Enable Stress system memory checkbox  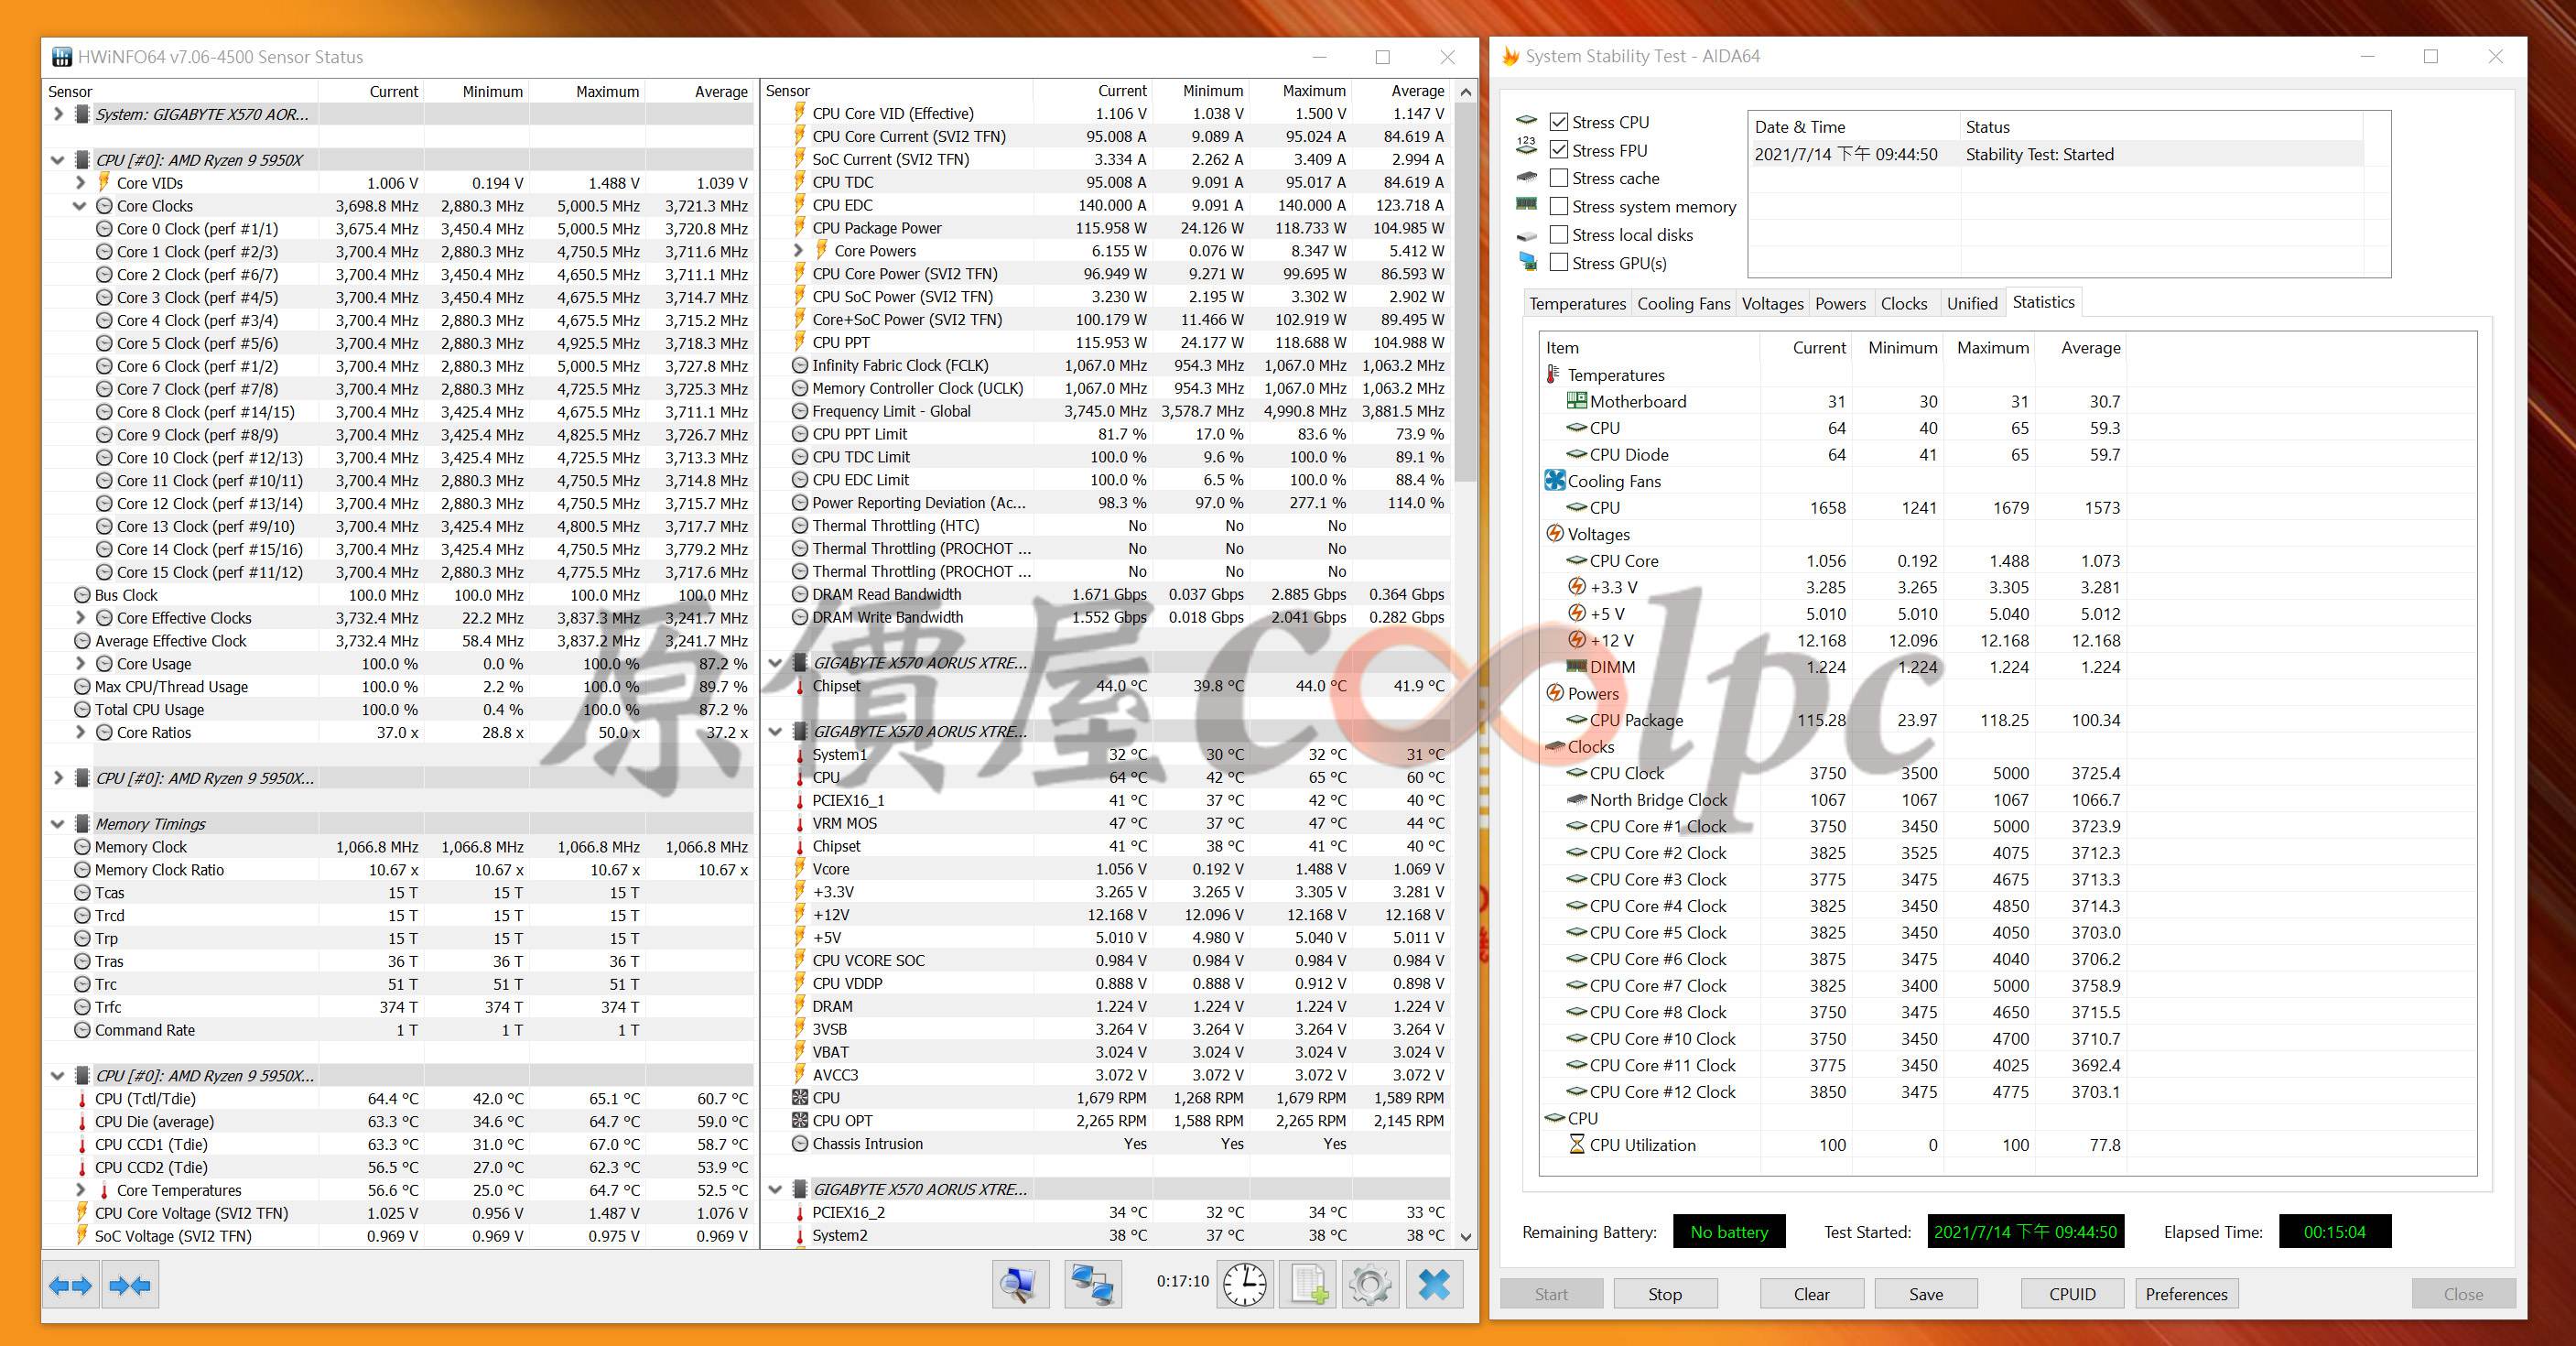(x=1558, y=206)
